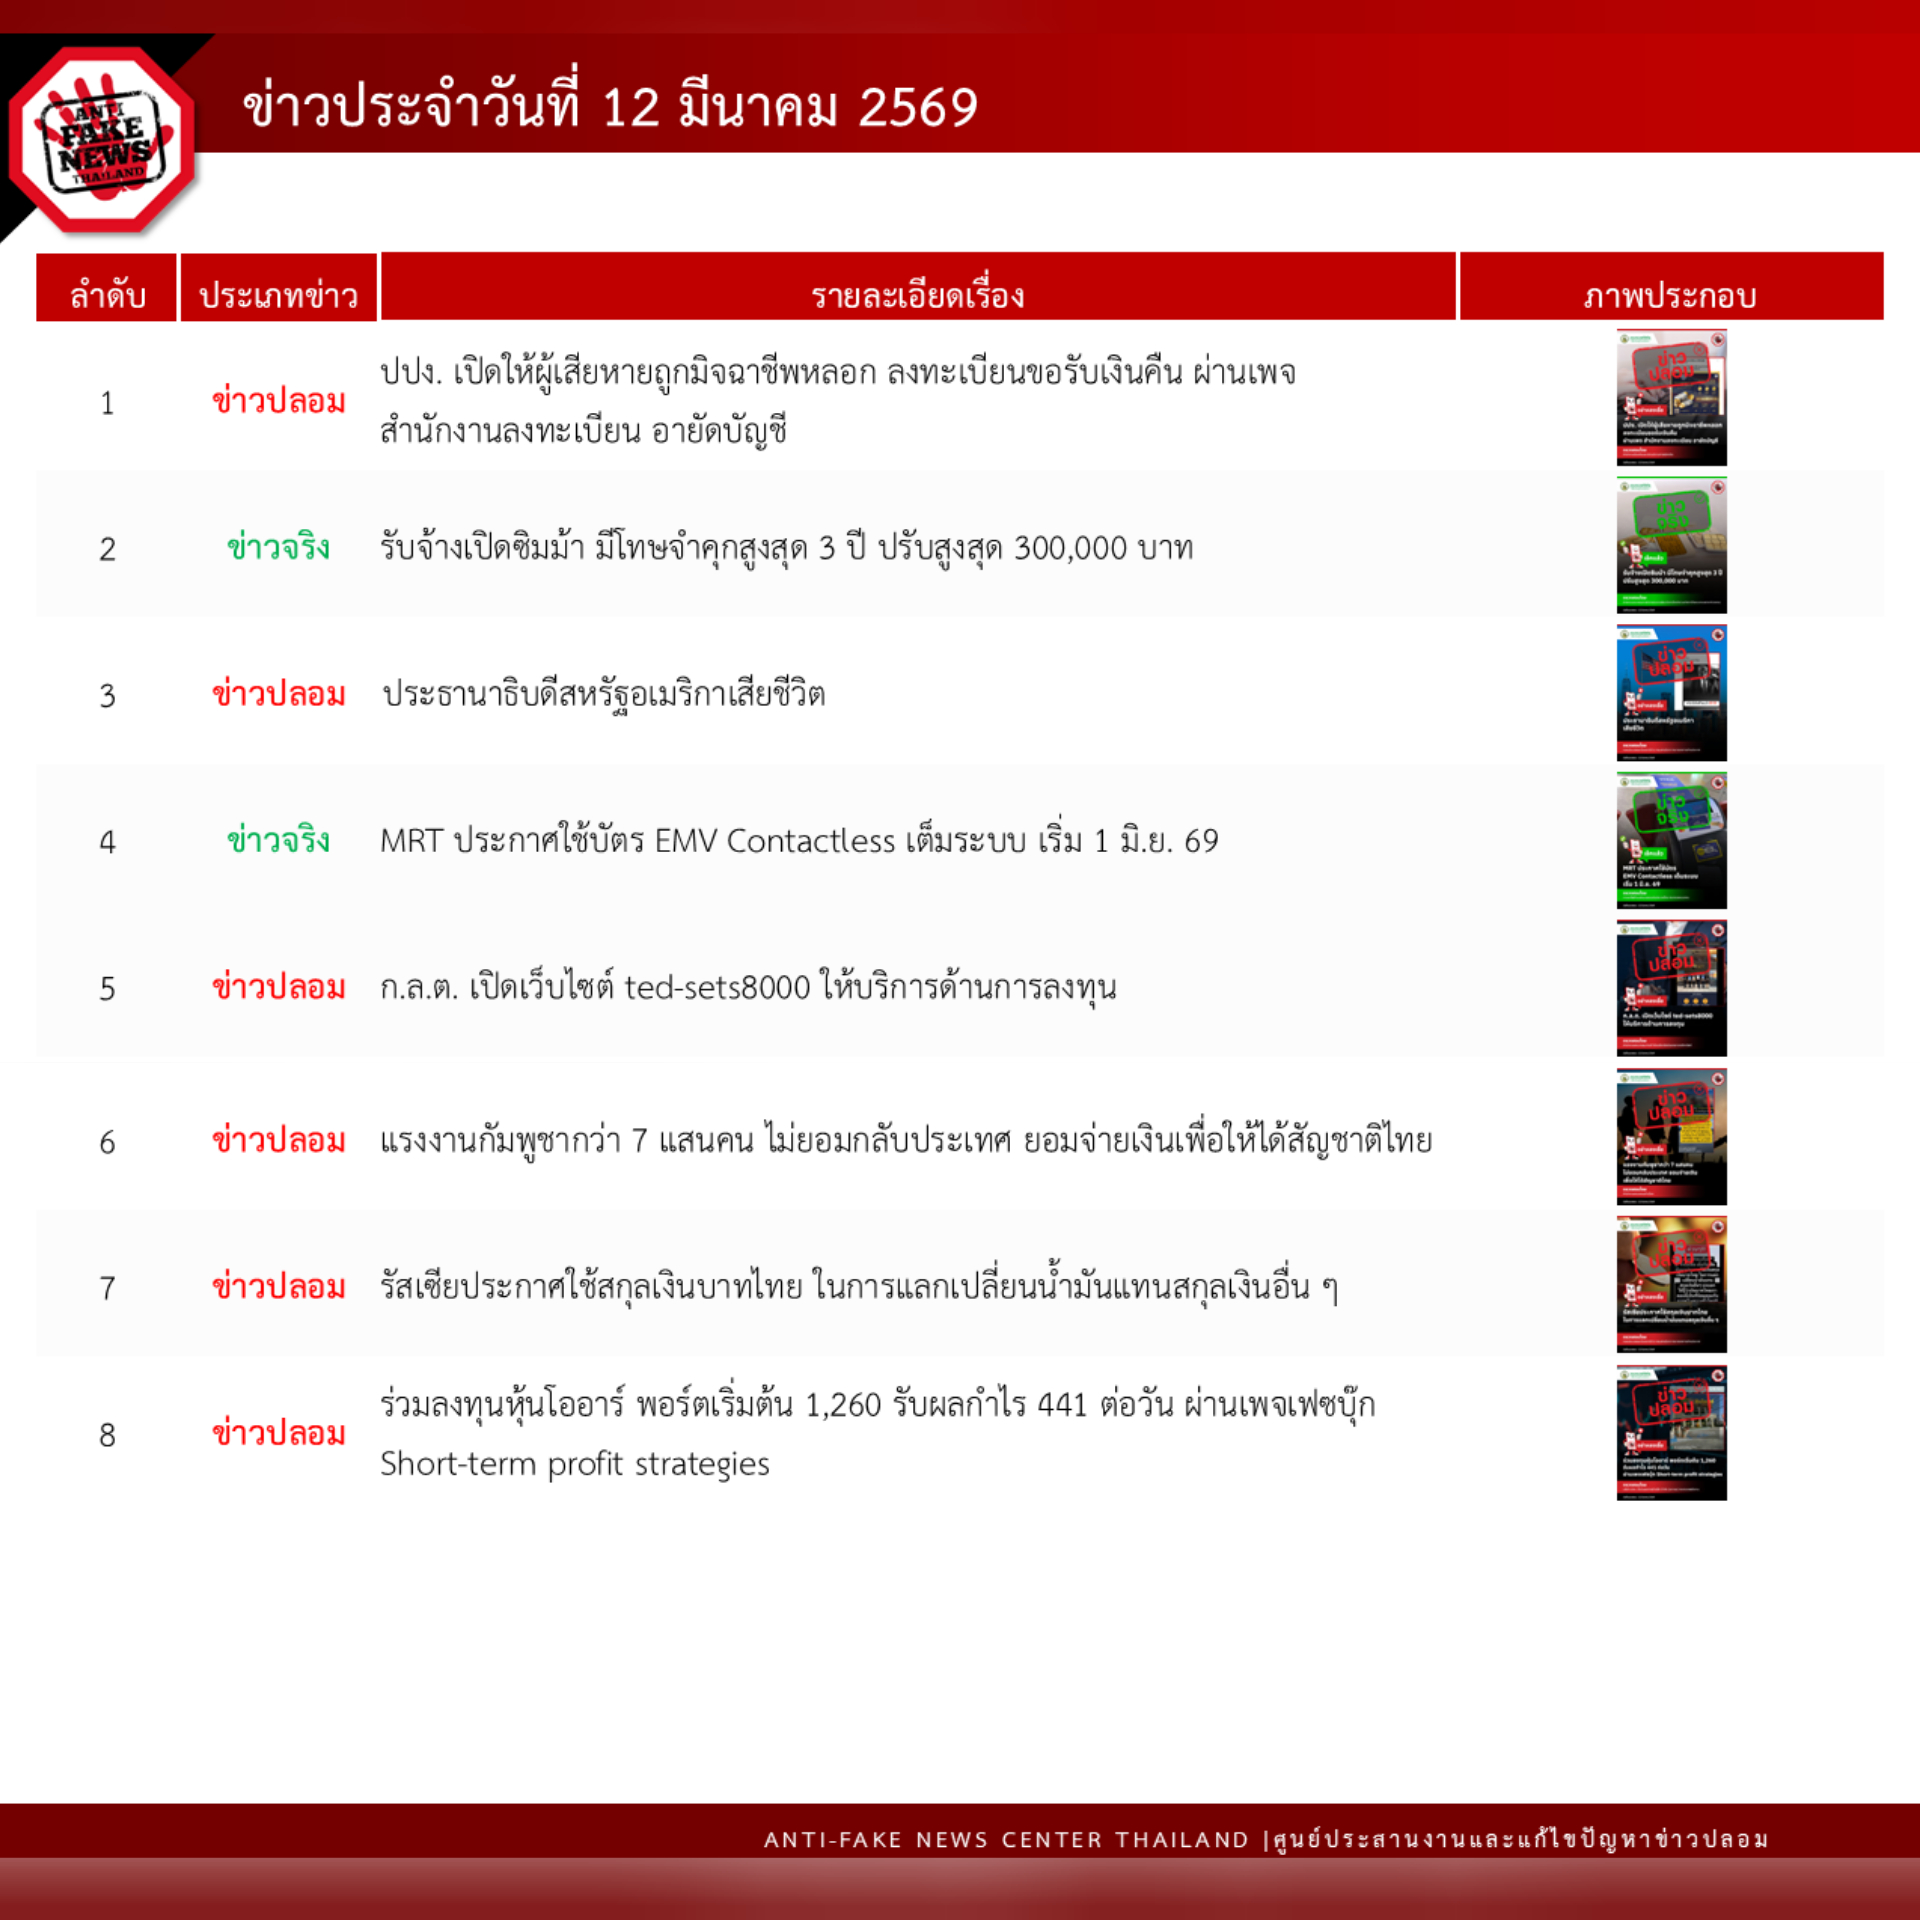Open thumbnail for US president news row
Image resolution: width=1920 pixels, height=1920 pixels.
click(x=1671, y=693)
